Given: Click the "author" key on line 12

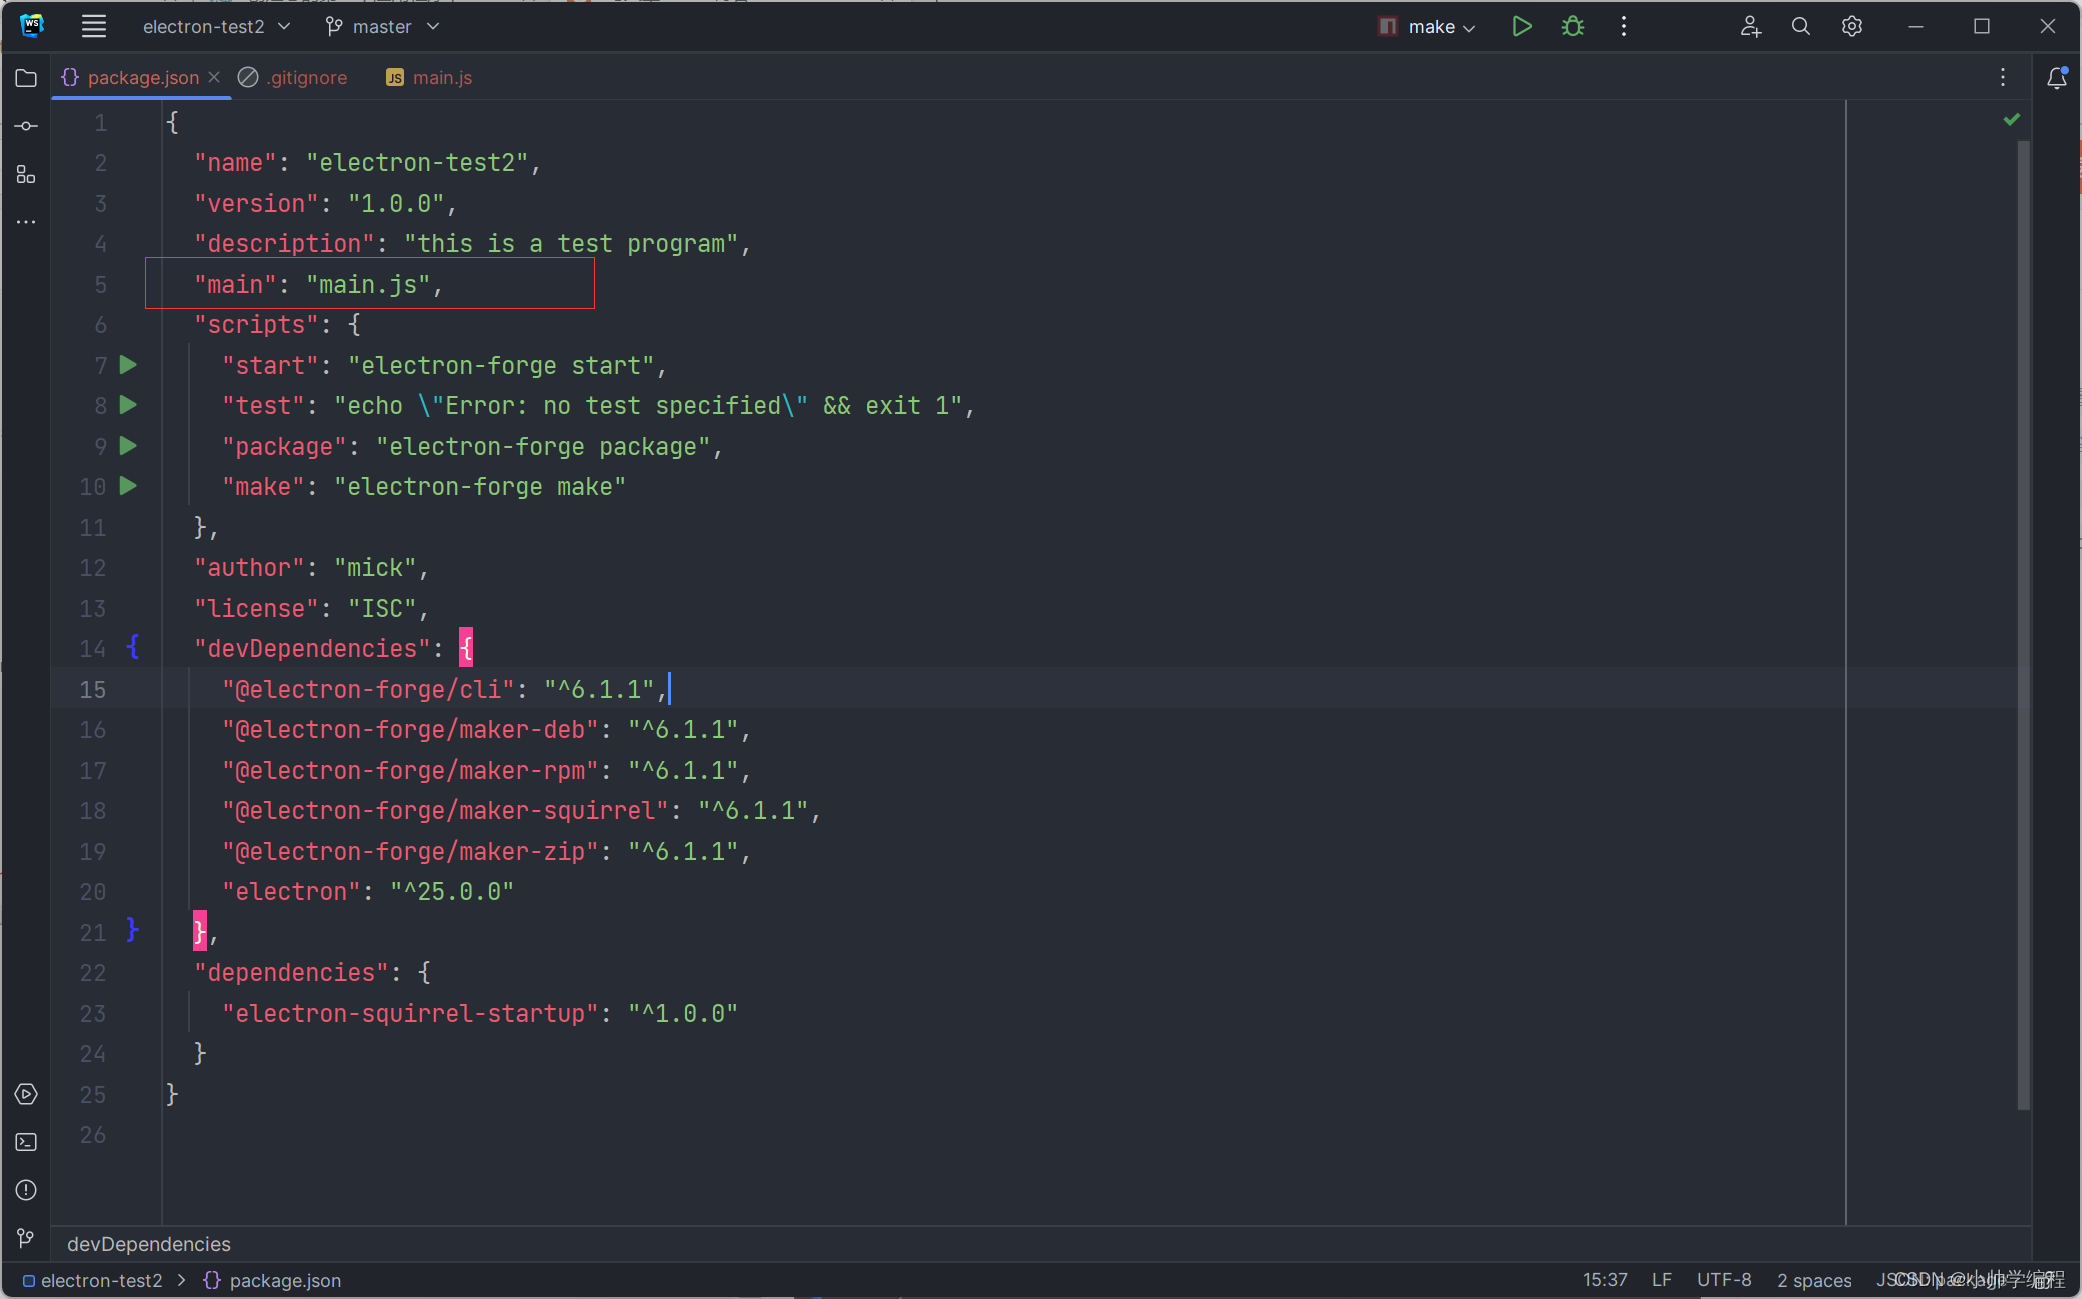Looking at the screenshot, I should pyautogui.click(x=249, y=568).
